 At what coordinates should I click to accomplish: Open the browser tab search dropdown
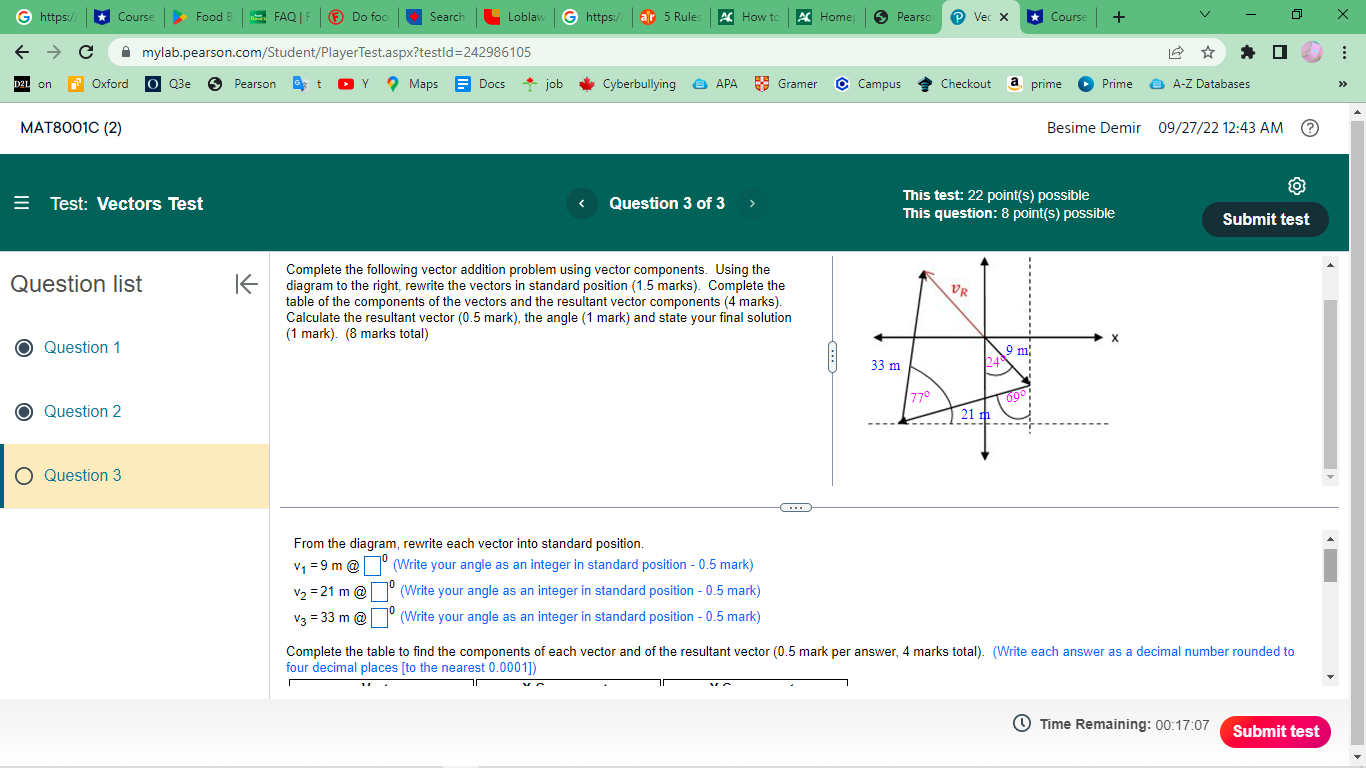tap(1202, 14)
